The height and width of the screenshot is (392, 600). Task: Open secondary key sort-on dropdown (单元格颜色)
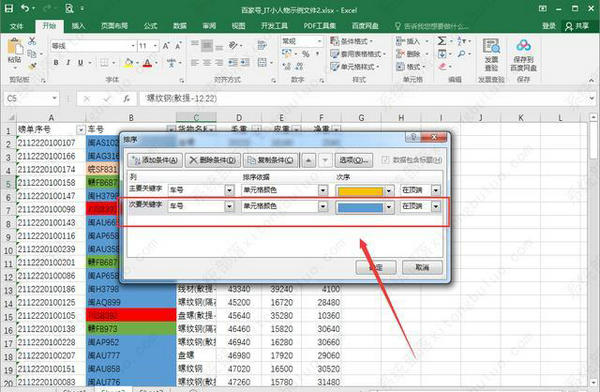323,206
